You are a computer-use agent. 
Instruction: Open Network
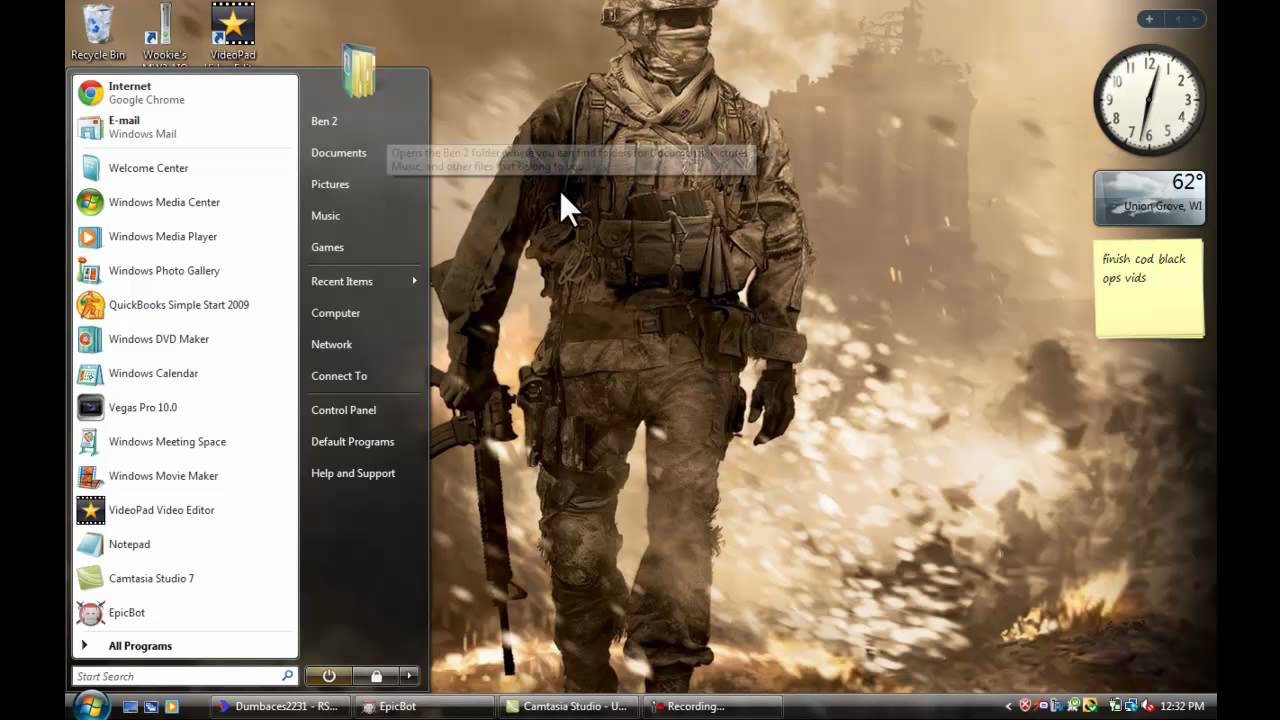pyautogui.click(x=364, y=344)
